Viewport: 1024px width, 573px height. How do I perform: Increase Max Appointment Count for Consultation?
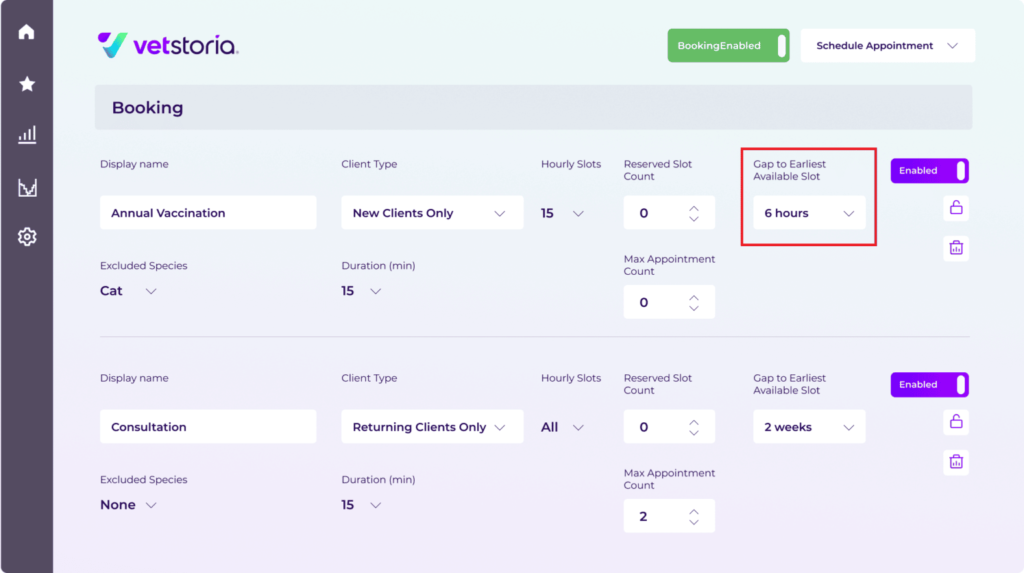click(x=694, y=510)
